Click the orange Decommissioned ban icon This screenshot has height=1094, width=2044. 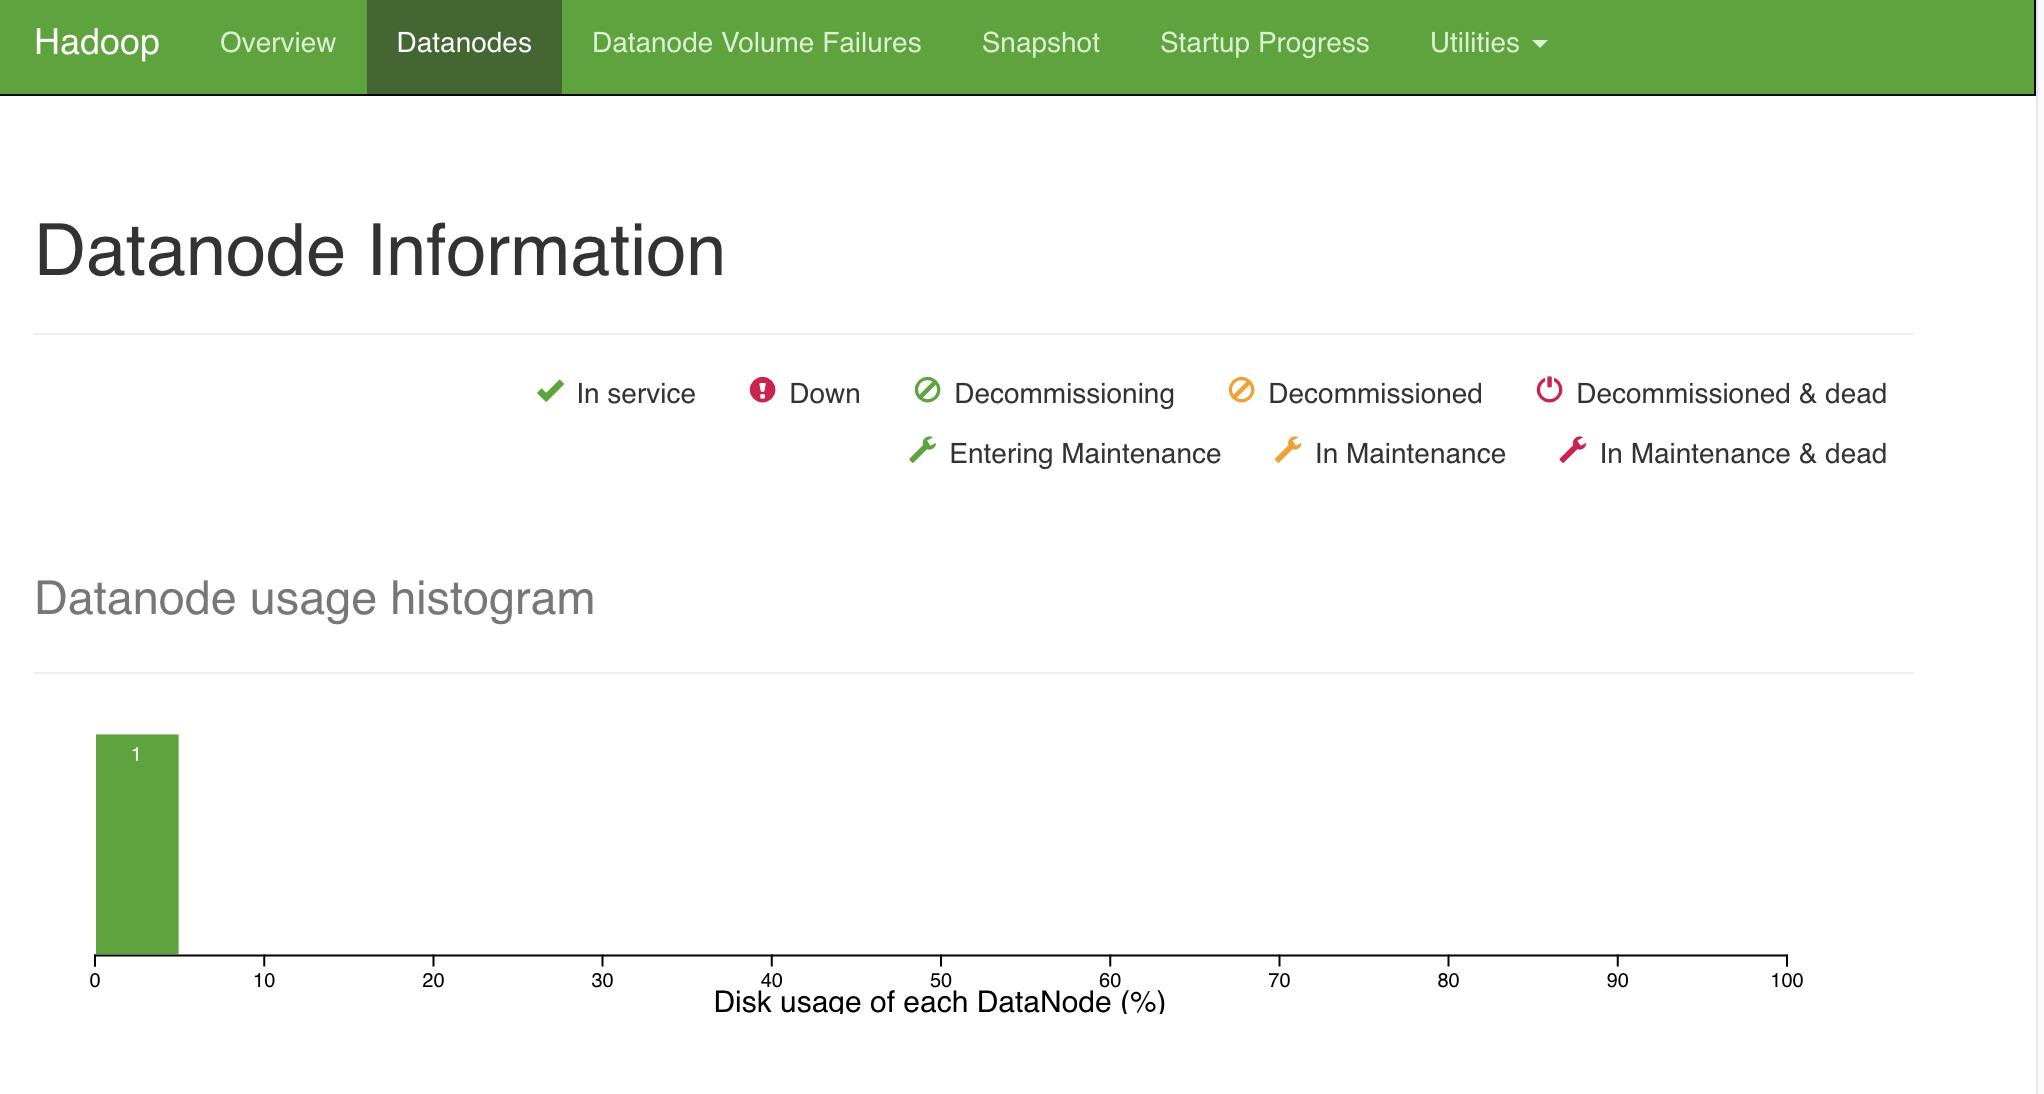coord(1241,390)
